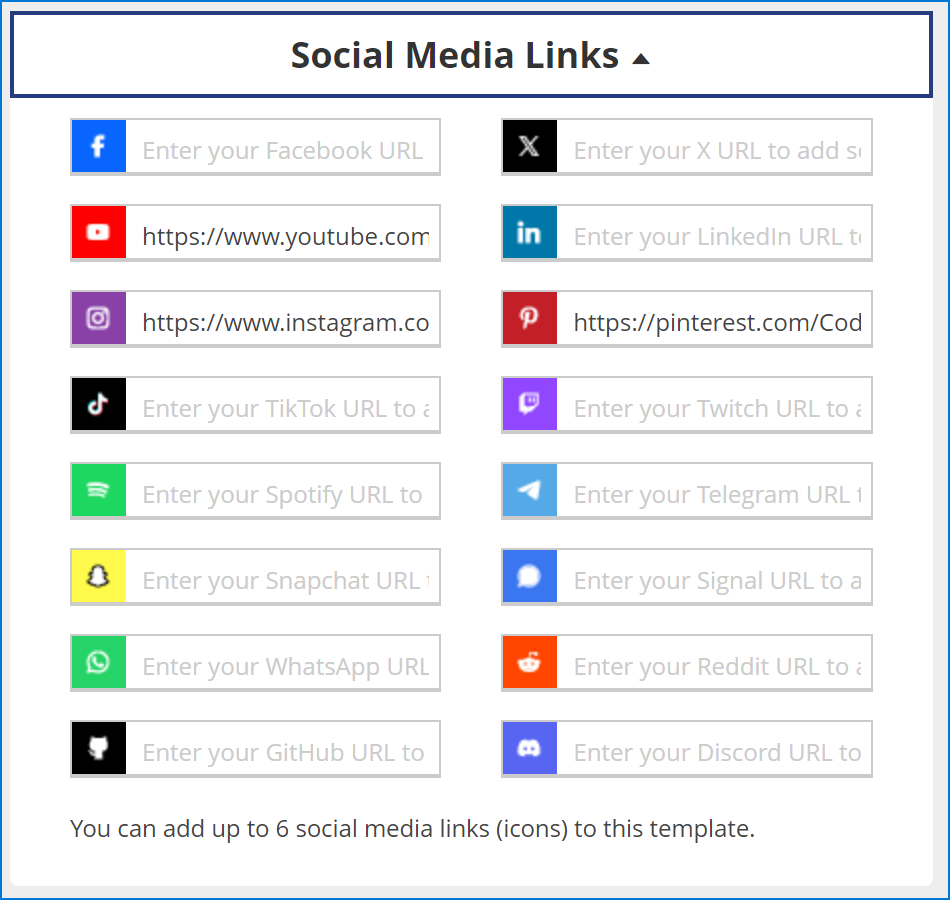The width and height of the screenshot is (950, 900).
Task: Click the '6 social media links' note text
Action: pyautogui.click(x=412, y=828)
